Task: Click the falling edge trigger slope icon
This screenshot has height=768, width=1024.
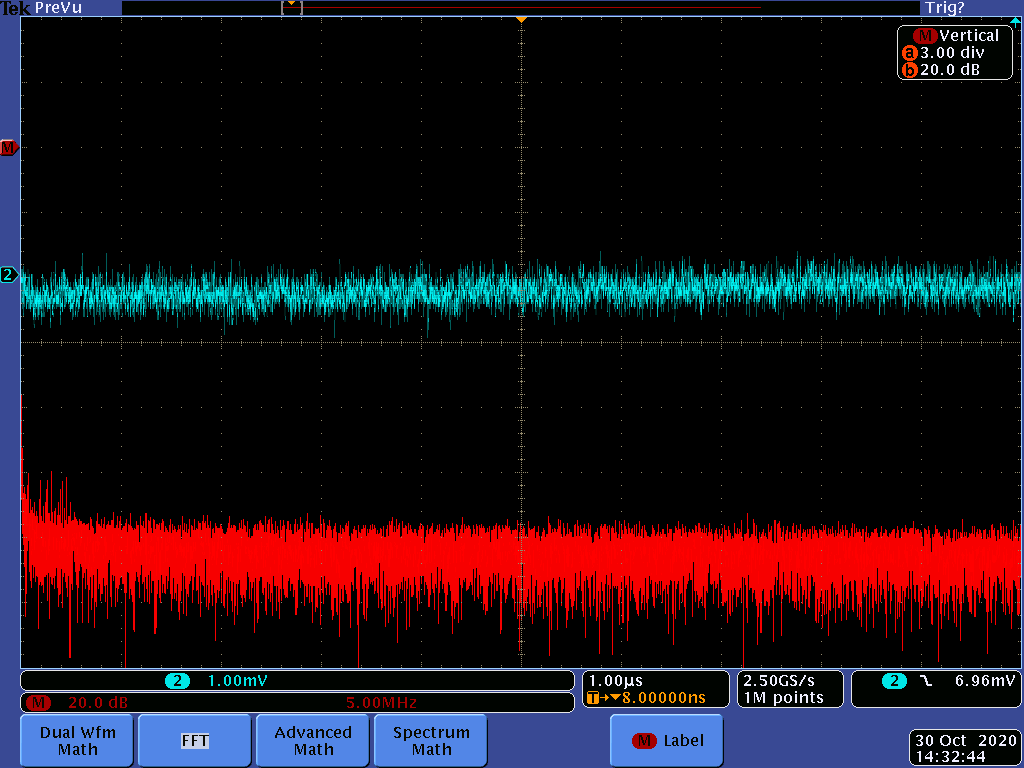Action: [x=926, y=681]
